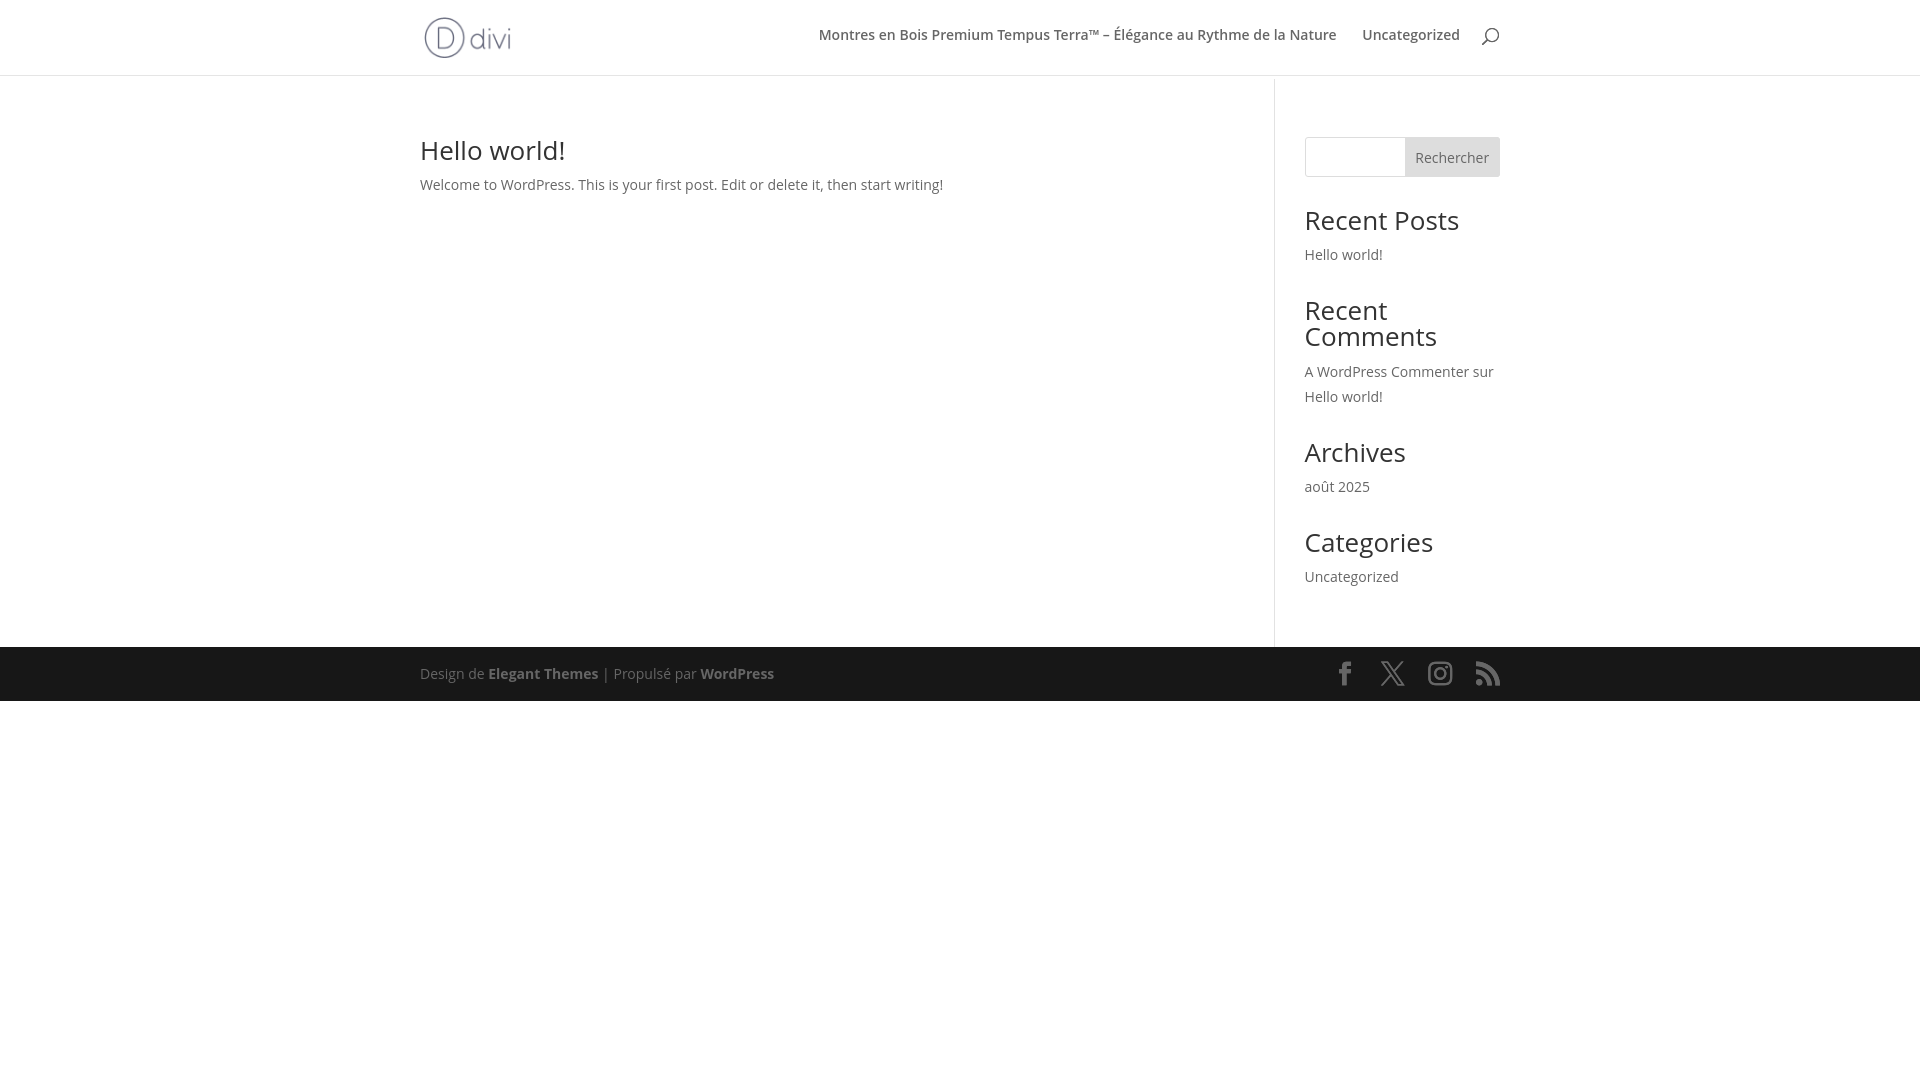
Task: Open the header search magnifier icon
Action: point(1490,36)
